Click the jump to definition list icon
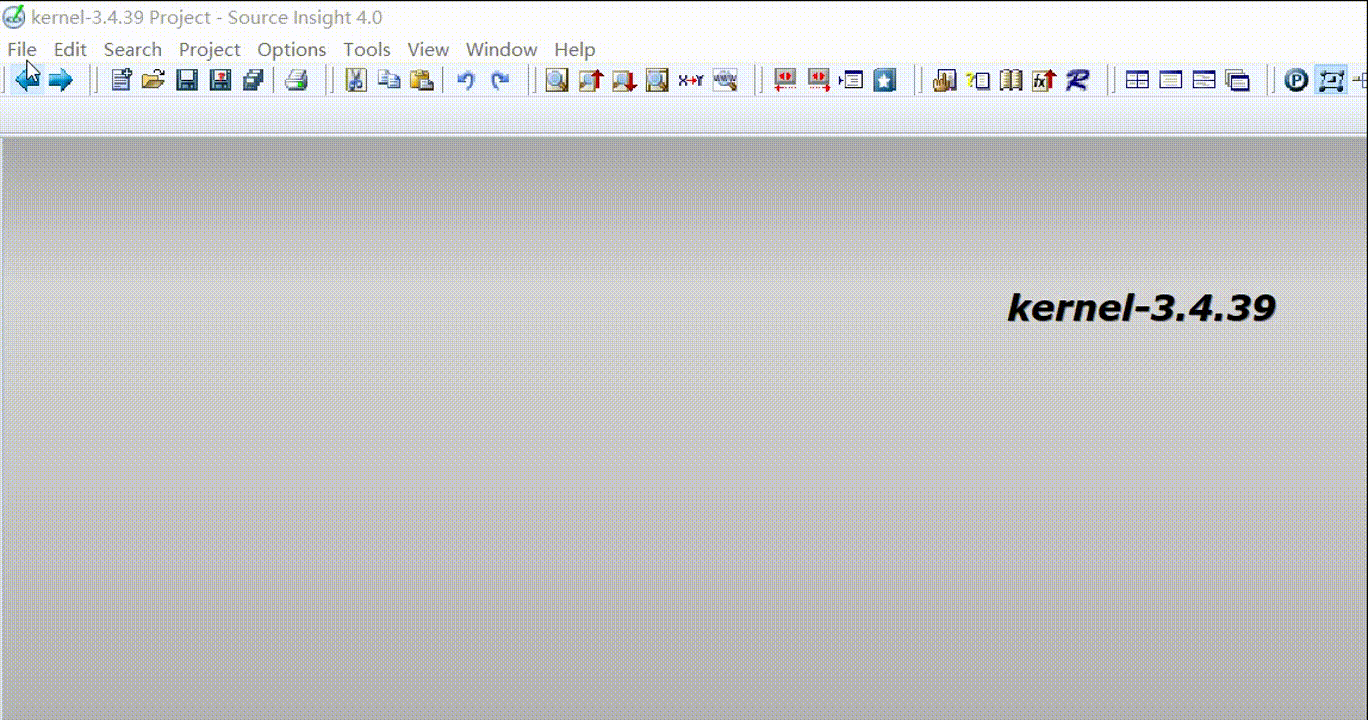 [x=851, y=80]
